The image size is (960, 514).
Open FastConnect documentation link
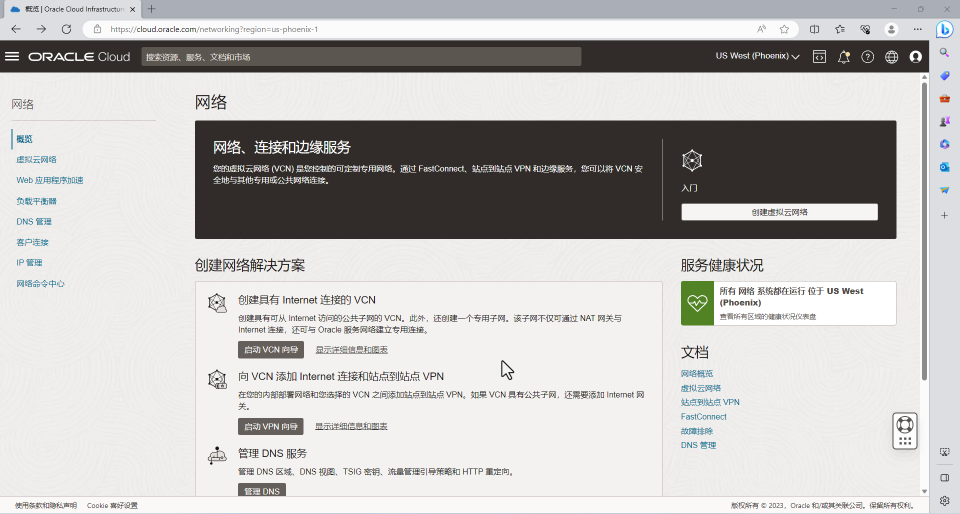point(703,417)
